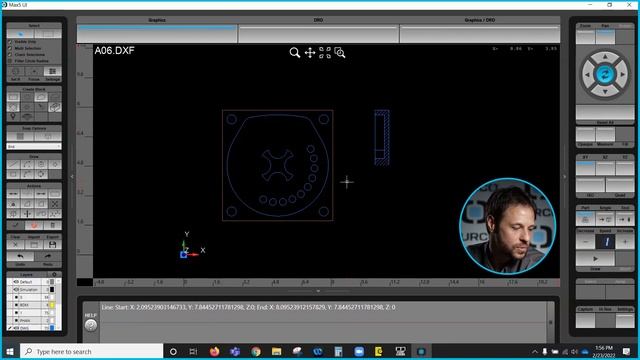Toggle the Chain Selections checkbox

pyautogui.click(x=10, y=54)
